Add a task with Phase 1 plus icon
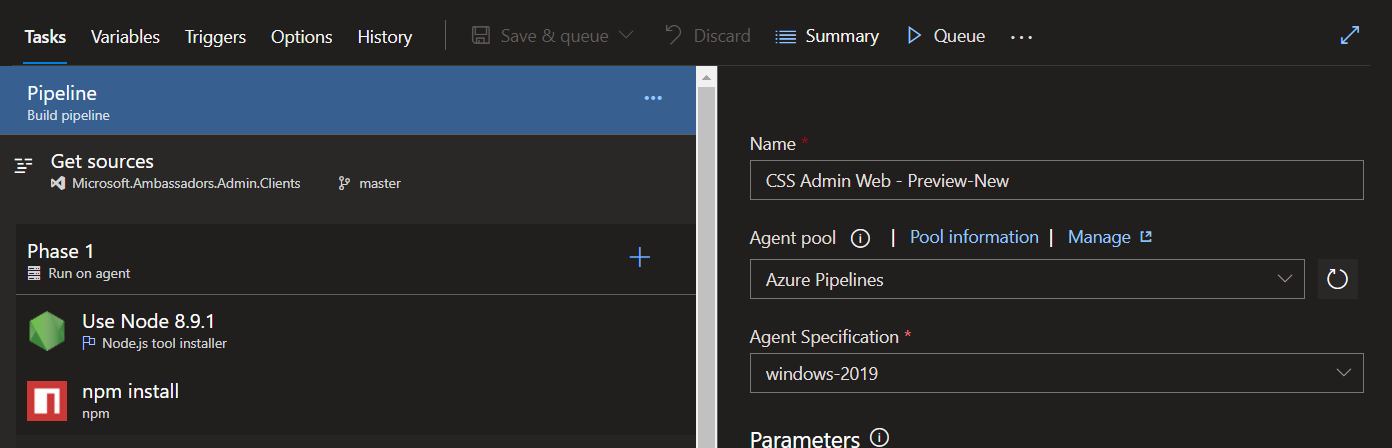Screen dimensions: 1392x448 coord(640,258)
